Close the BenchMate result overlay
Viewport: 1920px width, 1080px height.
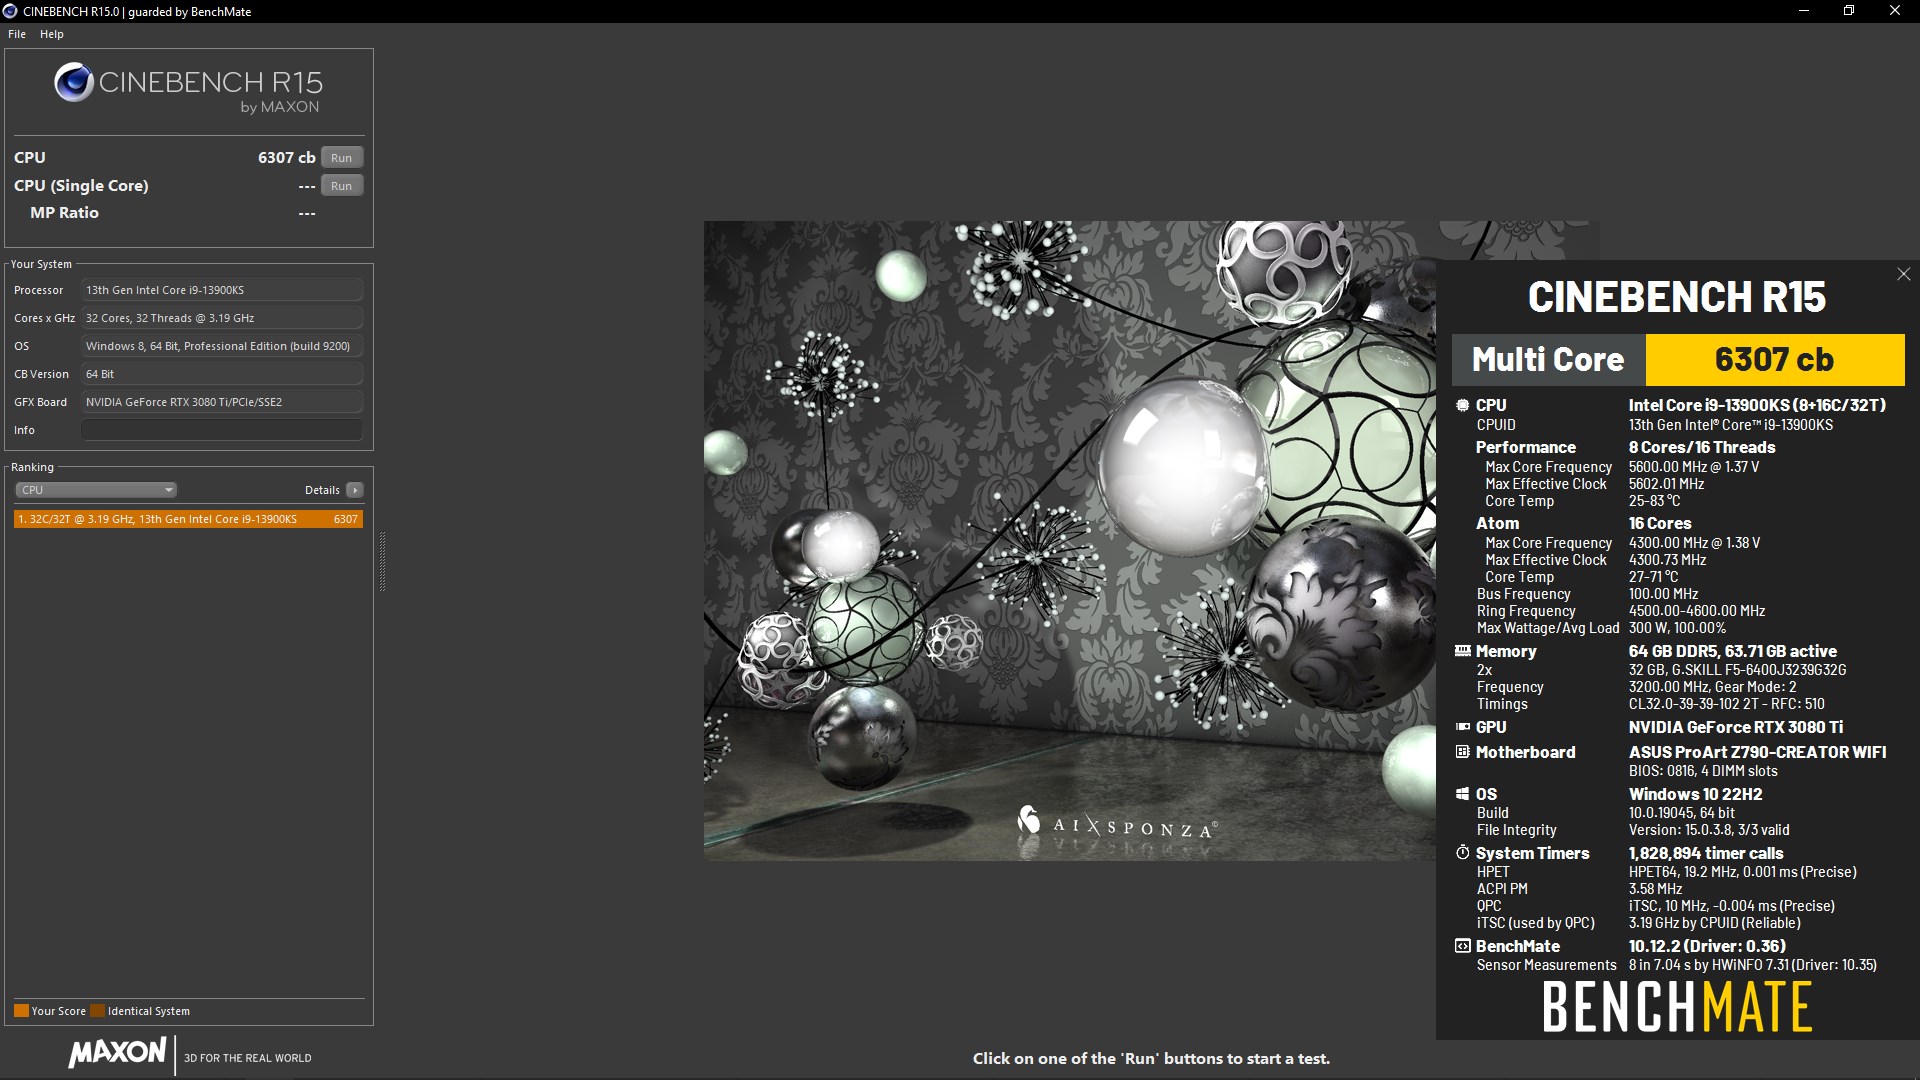coord(1904,274)
